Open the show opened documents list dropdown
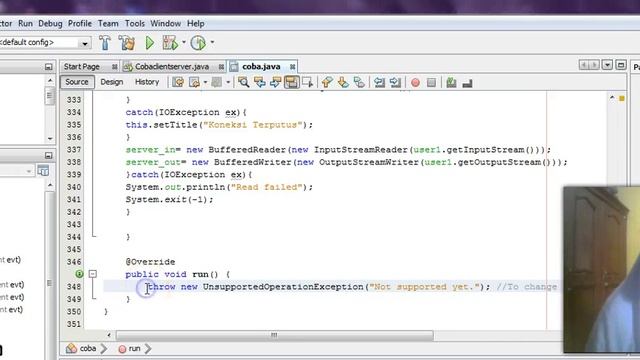This screenshot has width=640, height=360. [607, 65]
